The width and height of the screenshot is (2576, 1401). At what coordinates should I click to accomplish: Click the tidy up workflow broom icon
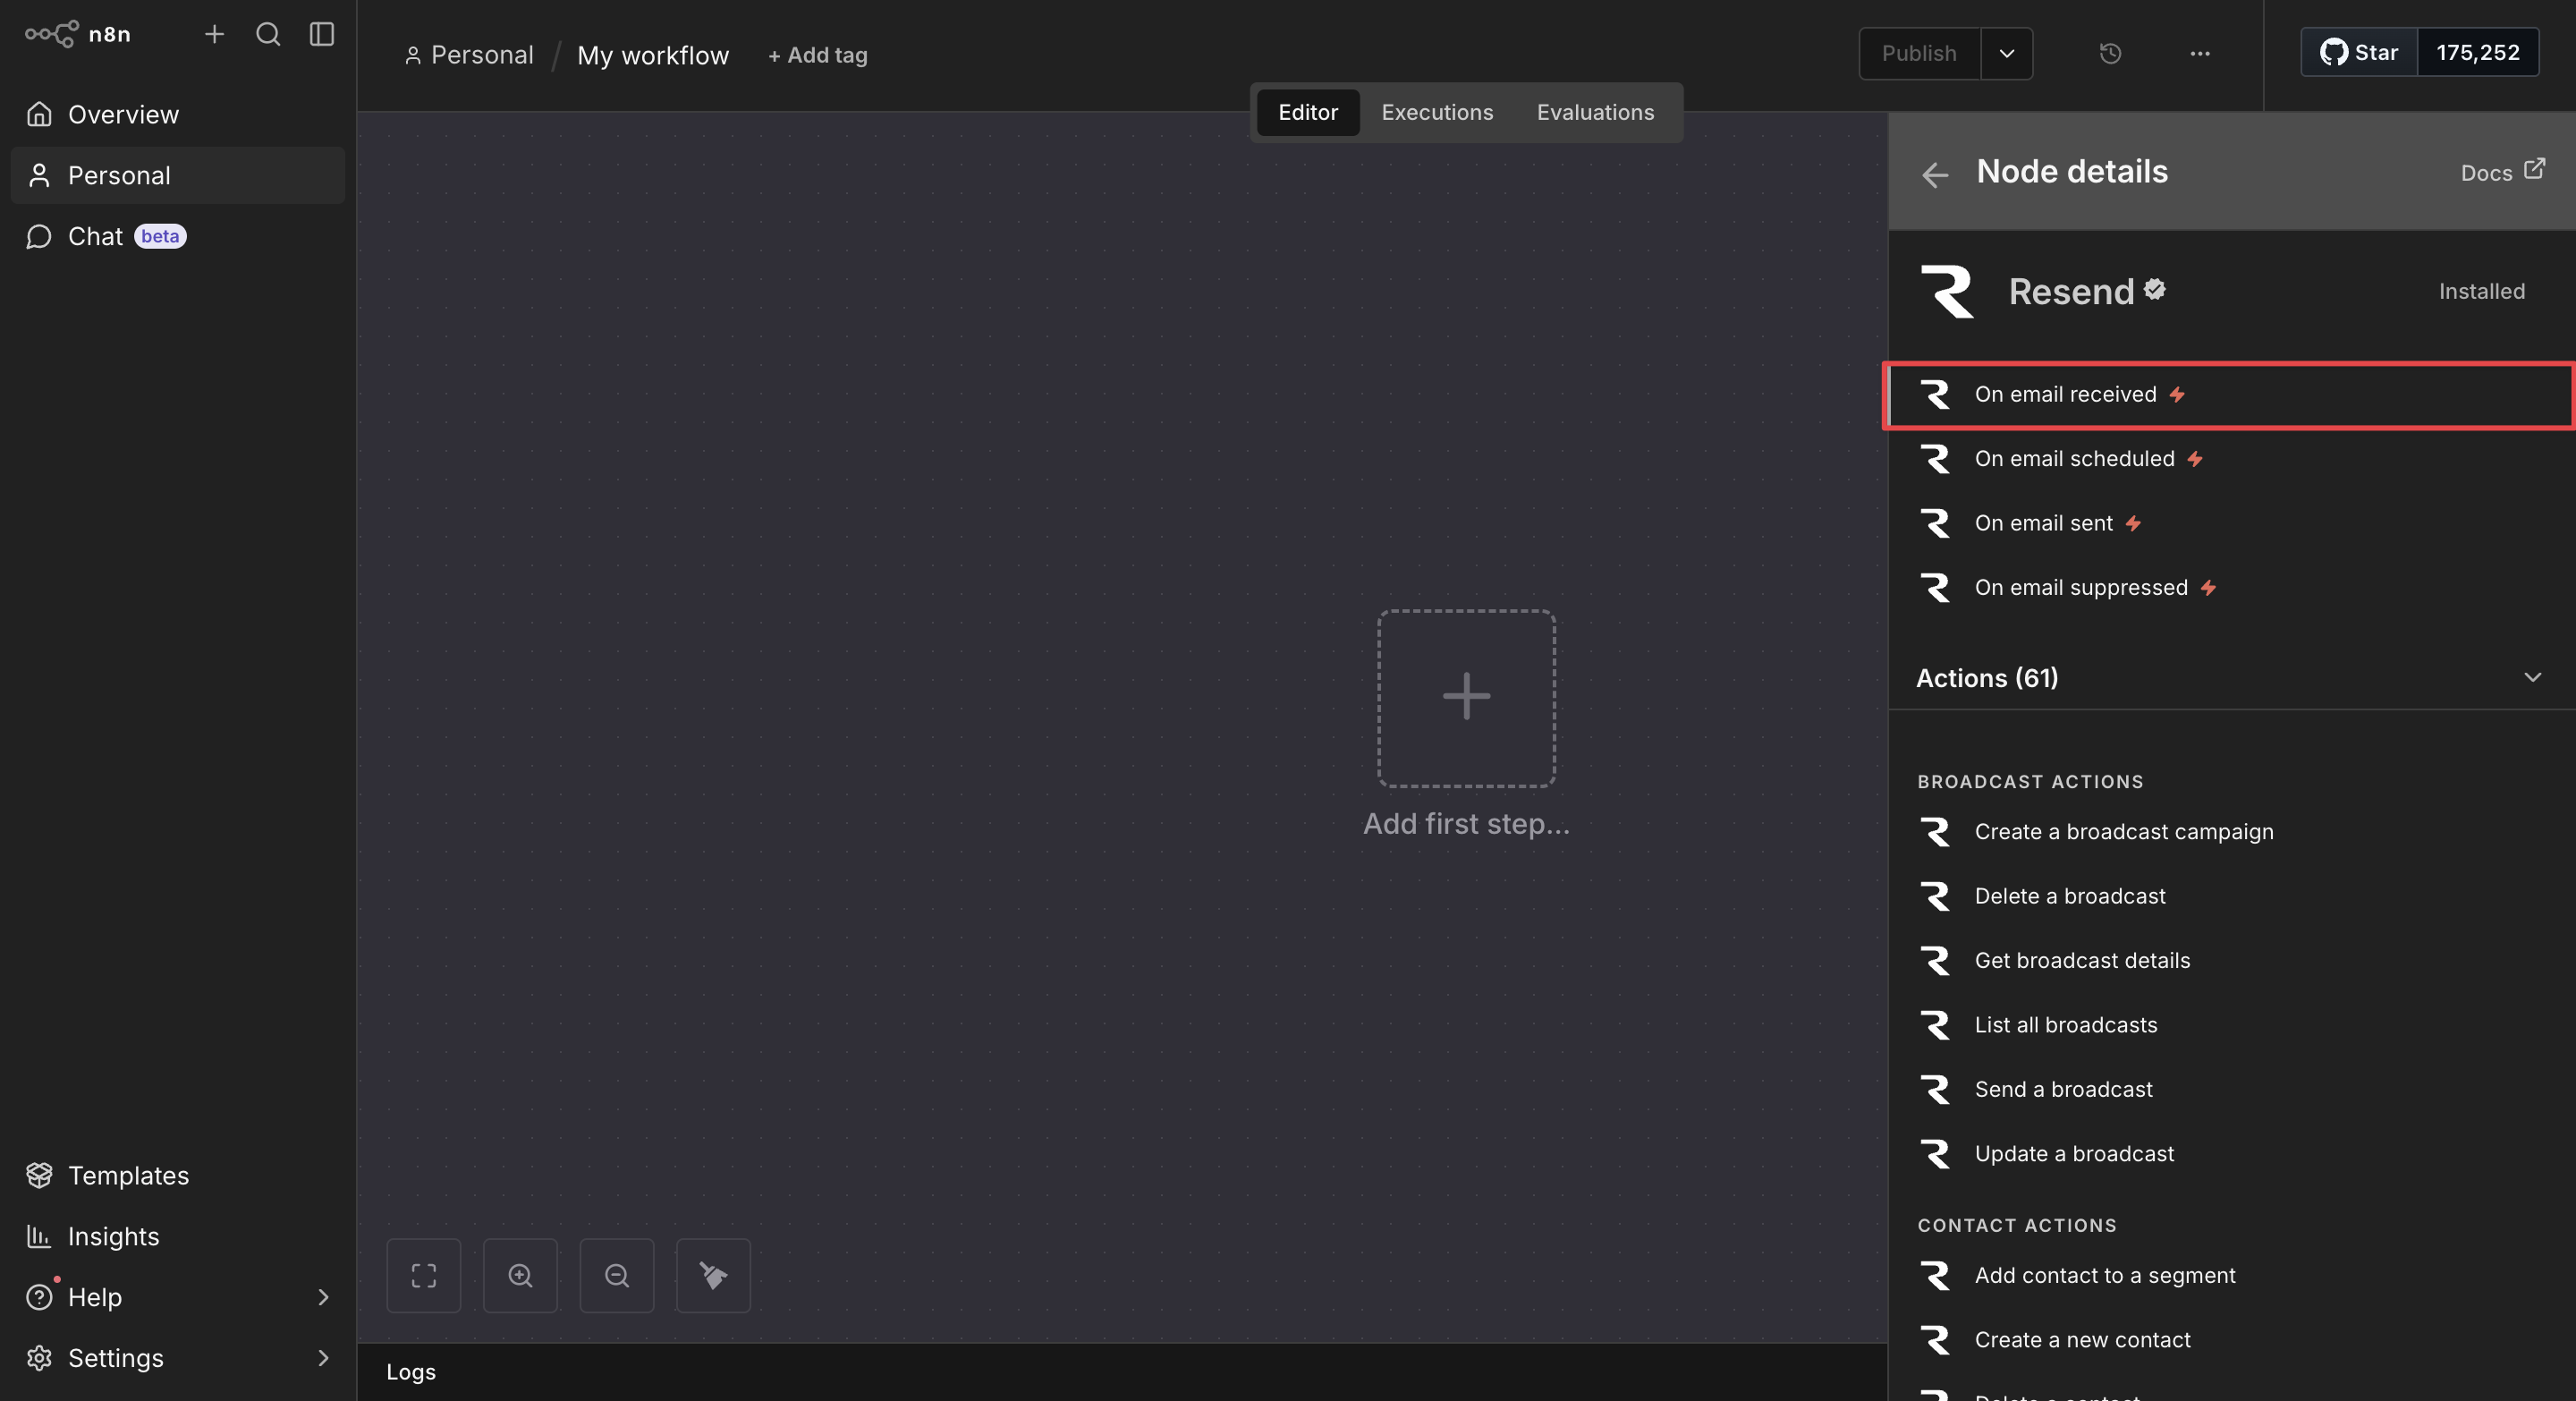[713, 1275]
